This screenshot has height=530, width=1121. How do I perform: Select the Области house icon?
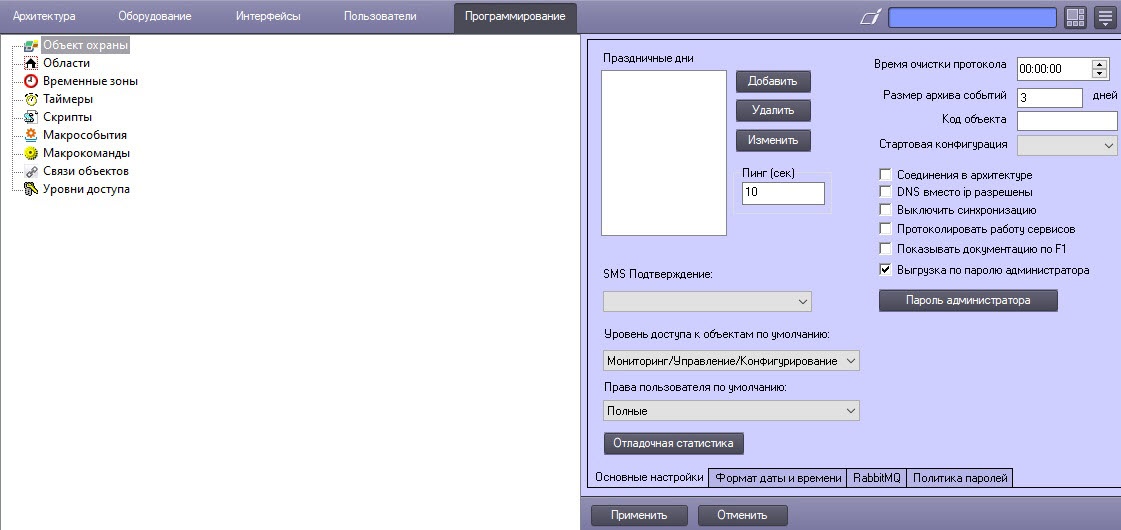(x=31, y=63)
